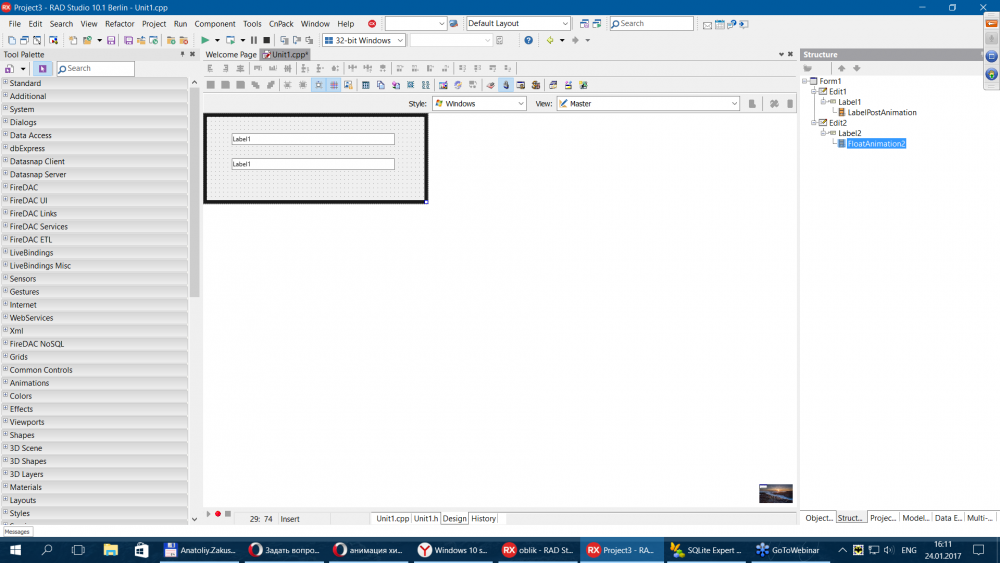Move selected component up in Structure
Viewport: 1000px width, 563px height.
tap(841, 68)
